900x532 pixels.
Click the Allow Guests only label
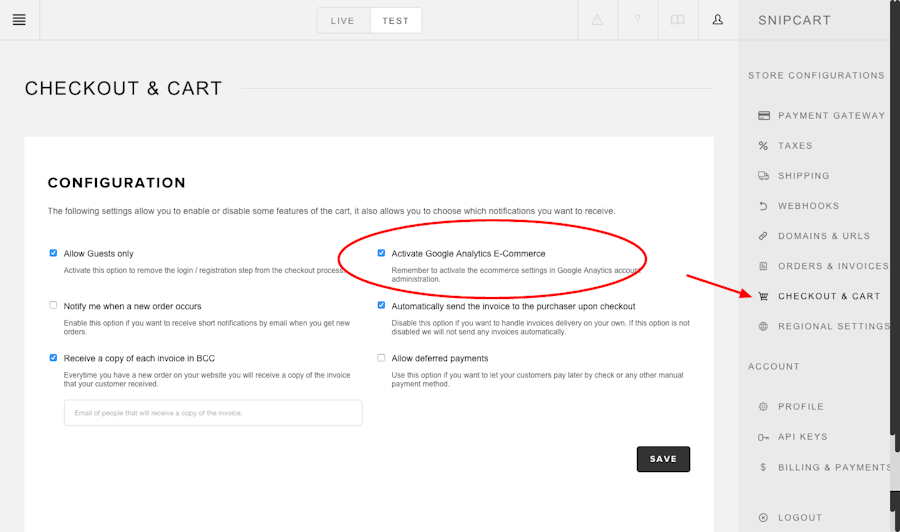[x=98, y=254]
